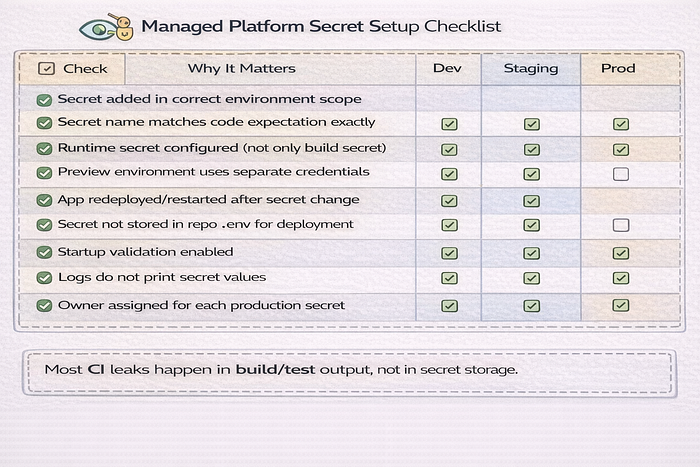Check Prod box for 'Secret not stored in repo .env'
Viewport: 700px width, 467px height.
[621, 225]
